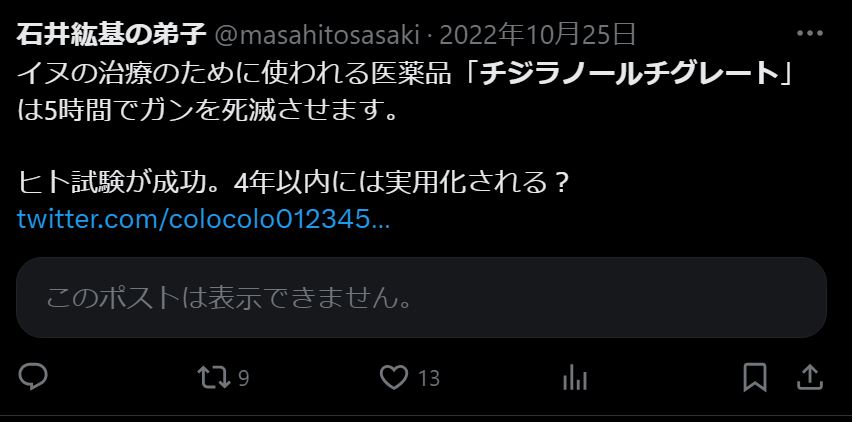The height and width of the screenshot is (422, 852).
Task: Like the post with the heart icon
Action: point(393,377)
